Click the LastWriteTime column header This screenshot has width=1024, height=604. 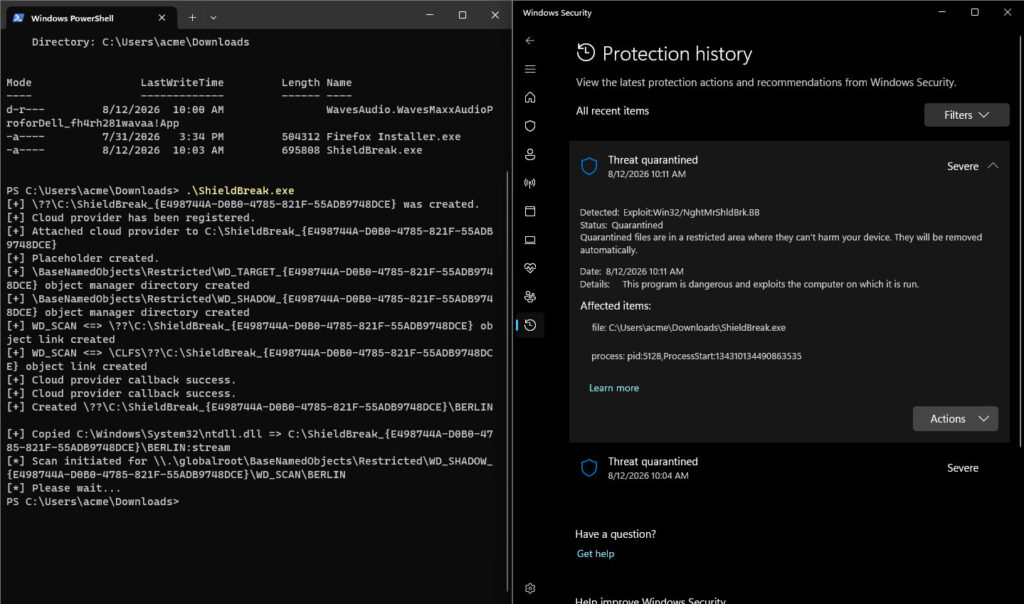182,83
